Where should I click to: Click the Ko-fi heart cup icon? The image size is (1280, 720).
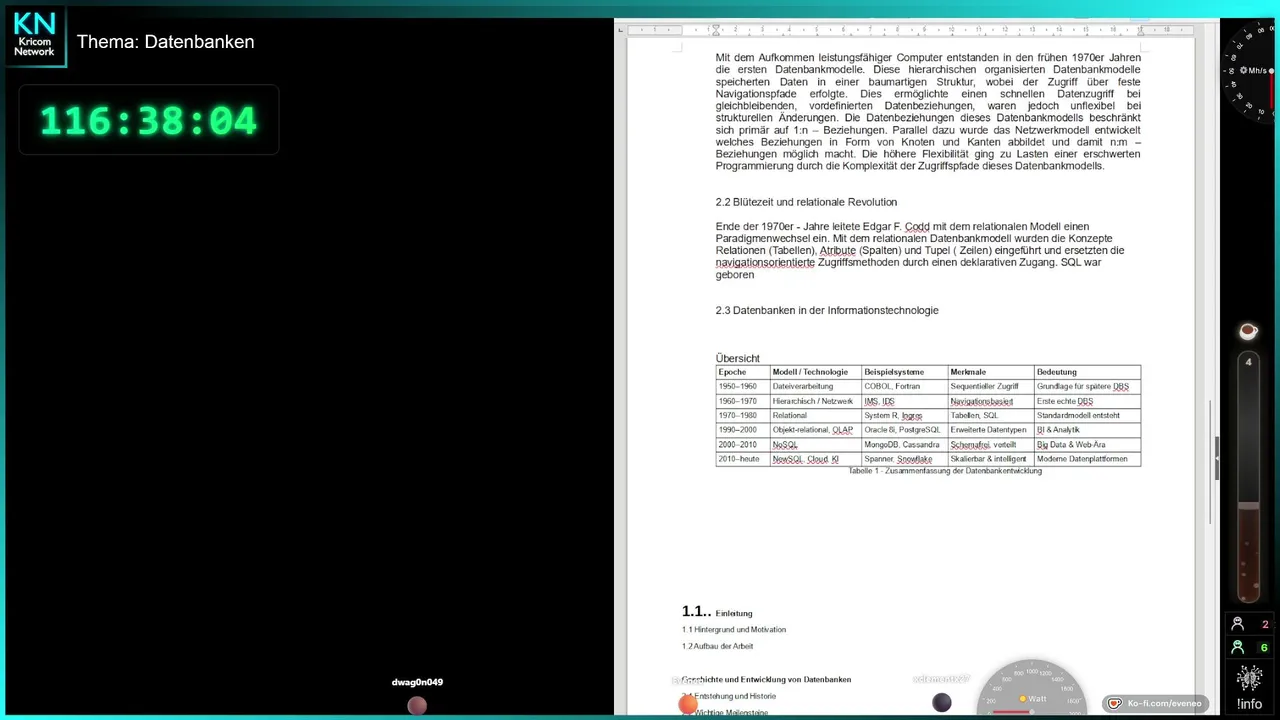tap(1115, 704)
